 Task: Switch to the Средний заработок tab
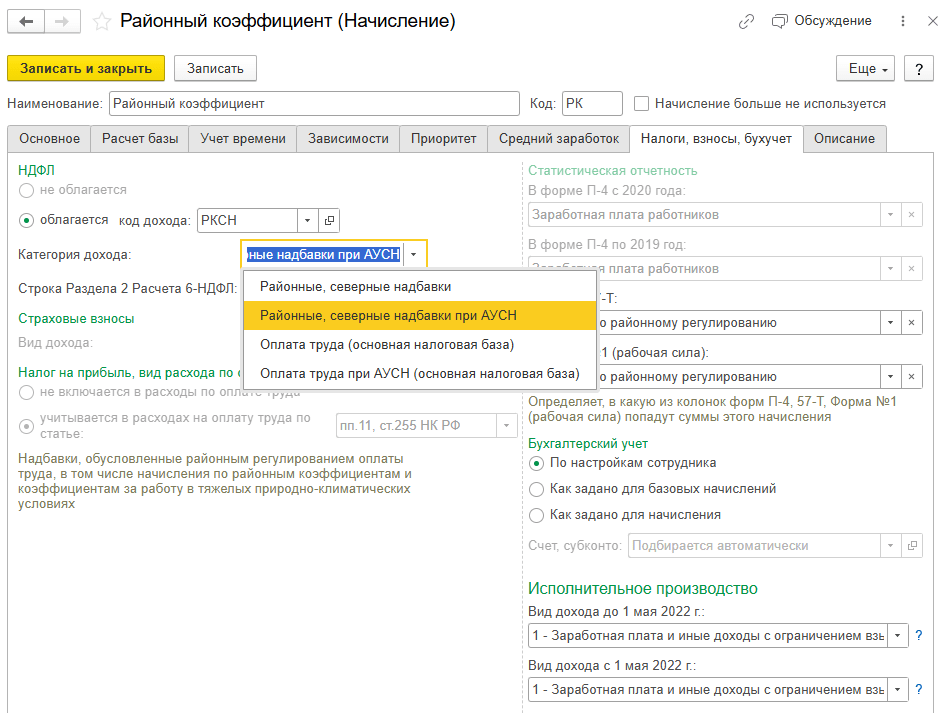(559, 139)
